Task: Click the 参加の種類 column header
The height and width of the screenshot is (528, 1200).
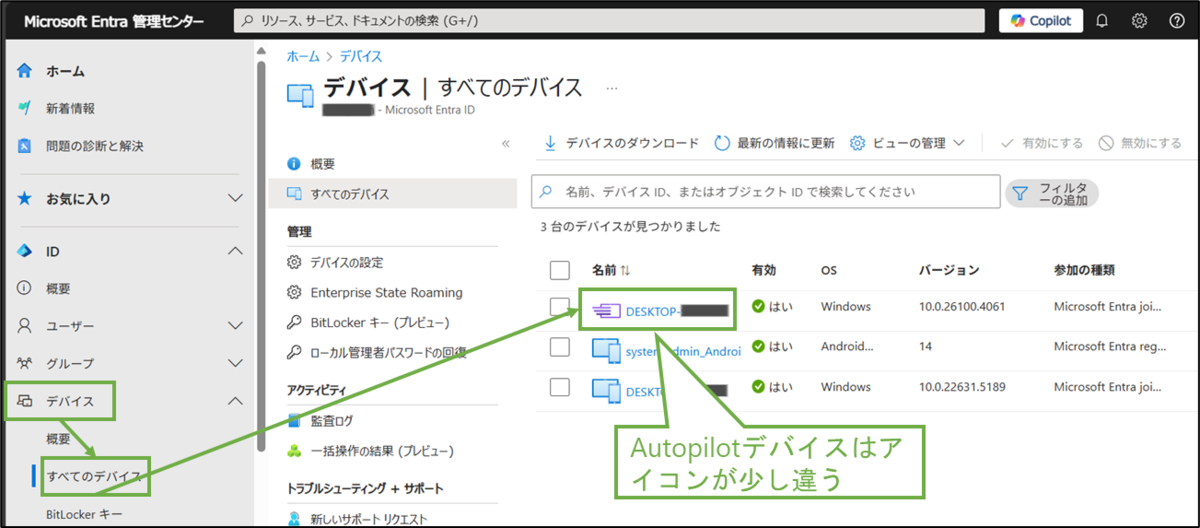Action: [1085, 270]
